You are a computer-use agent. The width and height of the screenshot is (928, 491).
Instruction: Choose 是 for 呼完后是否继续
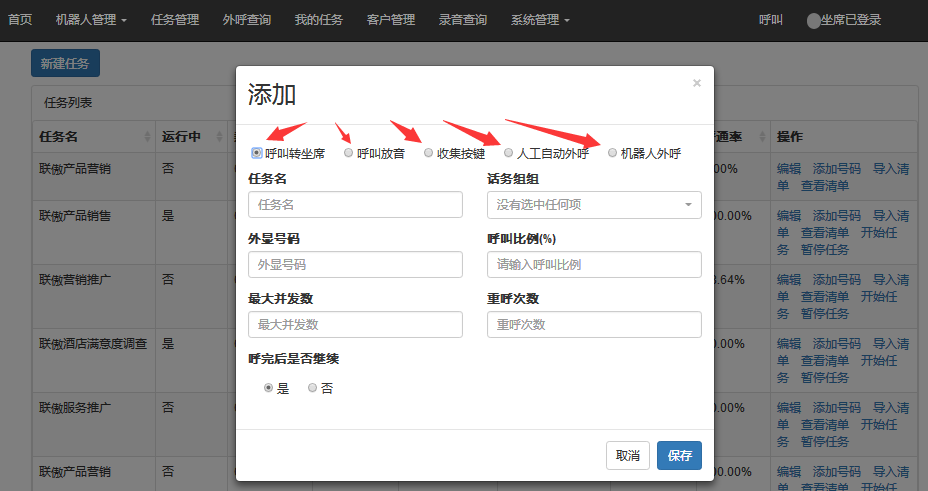click(x=268, y=388)
